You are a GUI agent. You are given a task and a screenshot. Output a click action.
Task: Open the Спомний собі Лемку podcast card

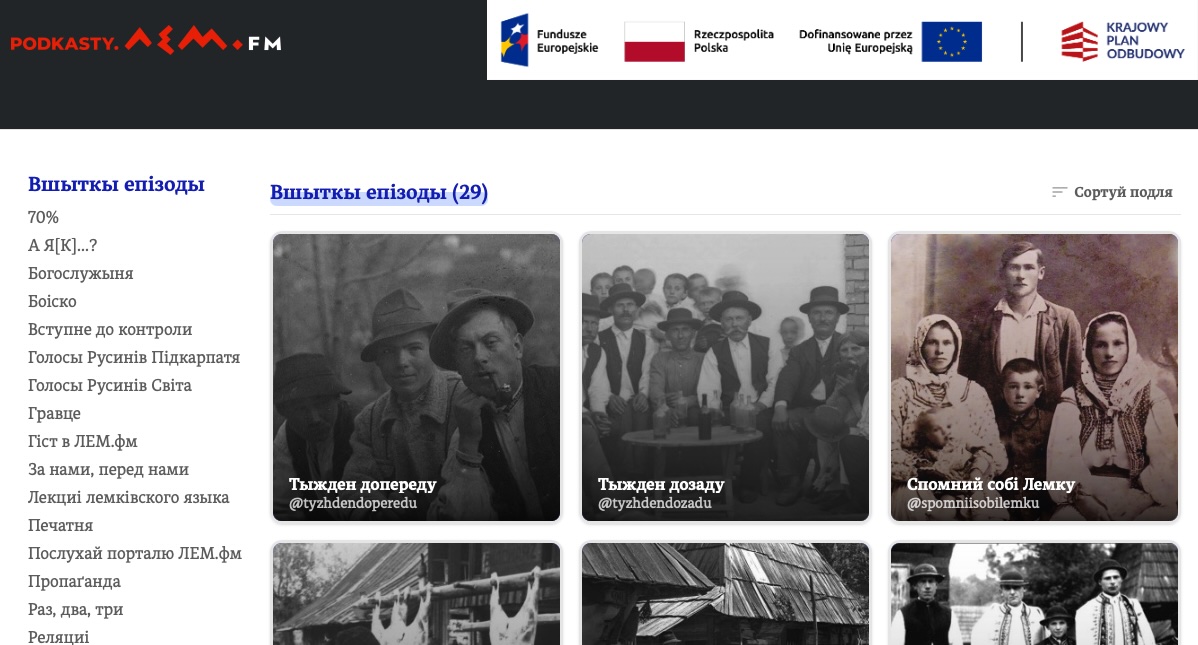[x=1034, y=378]
